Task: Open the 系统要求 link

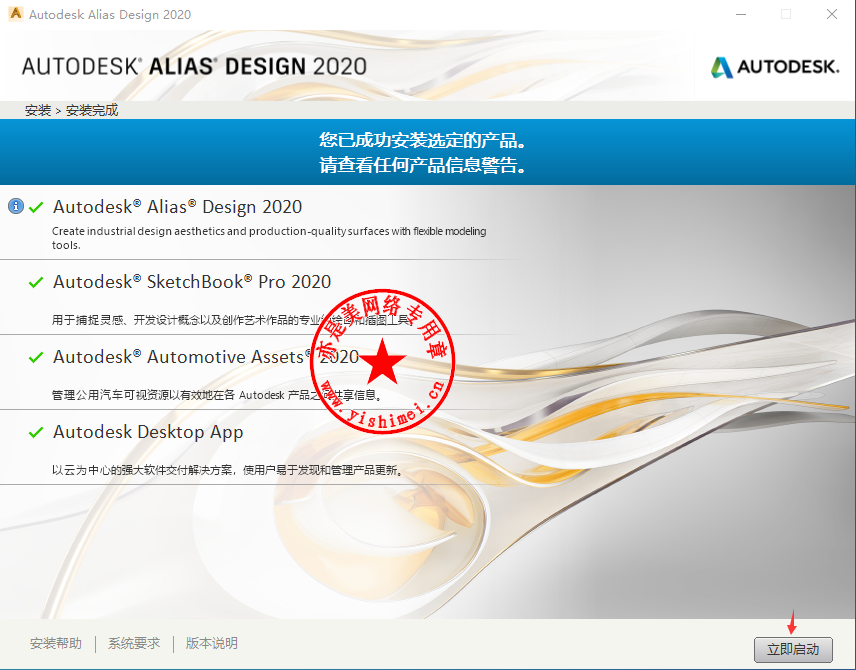Action: pos(134,643)
